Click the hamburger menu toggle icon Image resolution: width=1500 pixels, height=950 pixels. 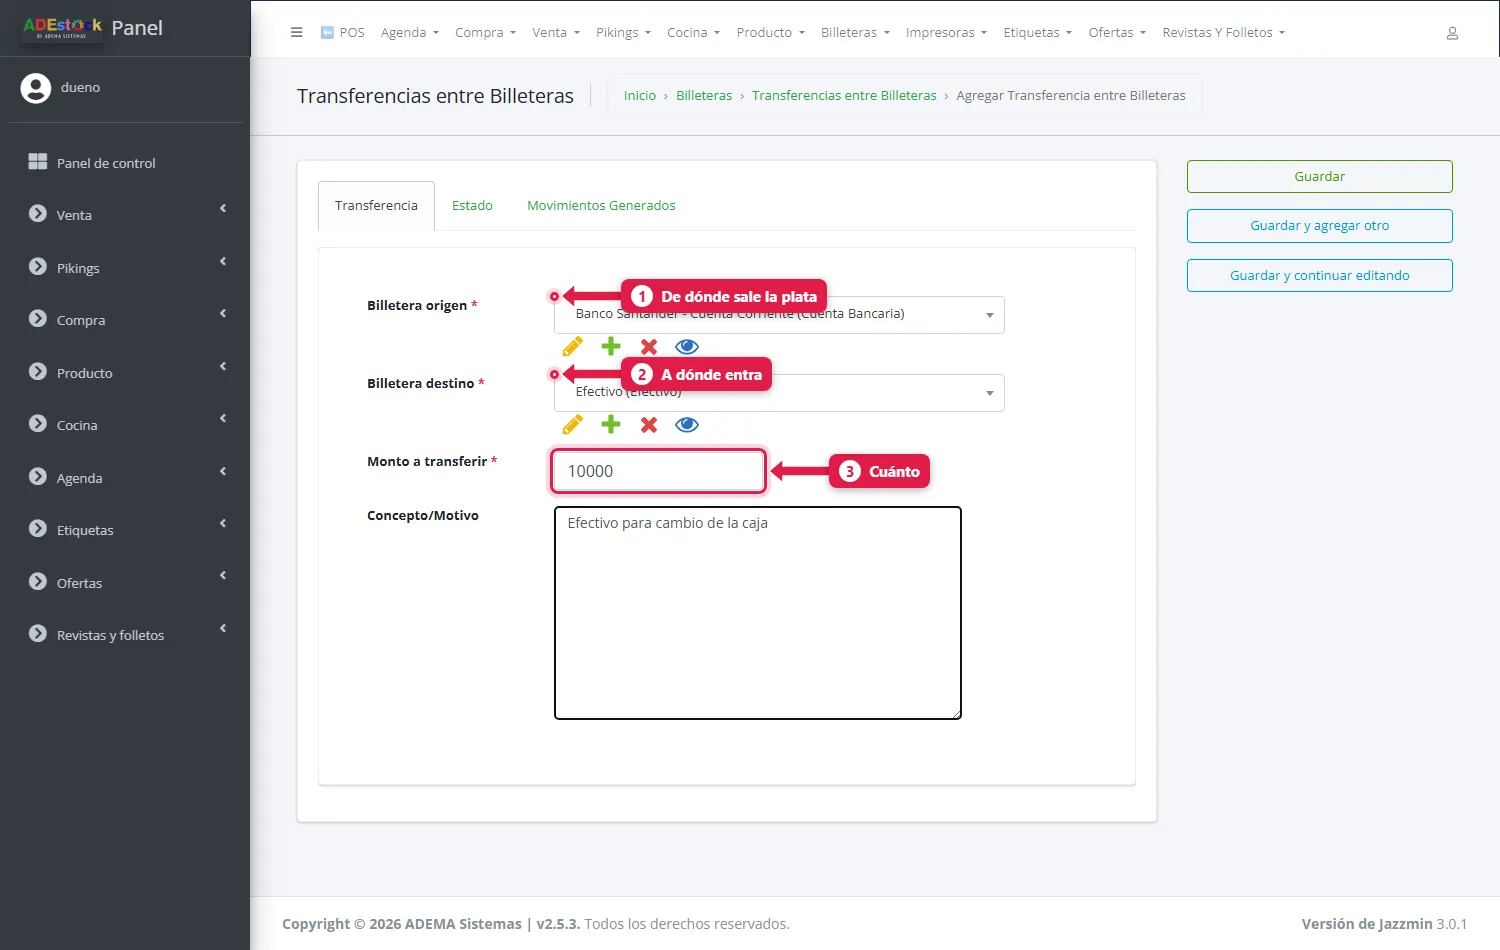[x=296, y=32]
